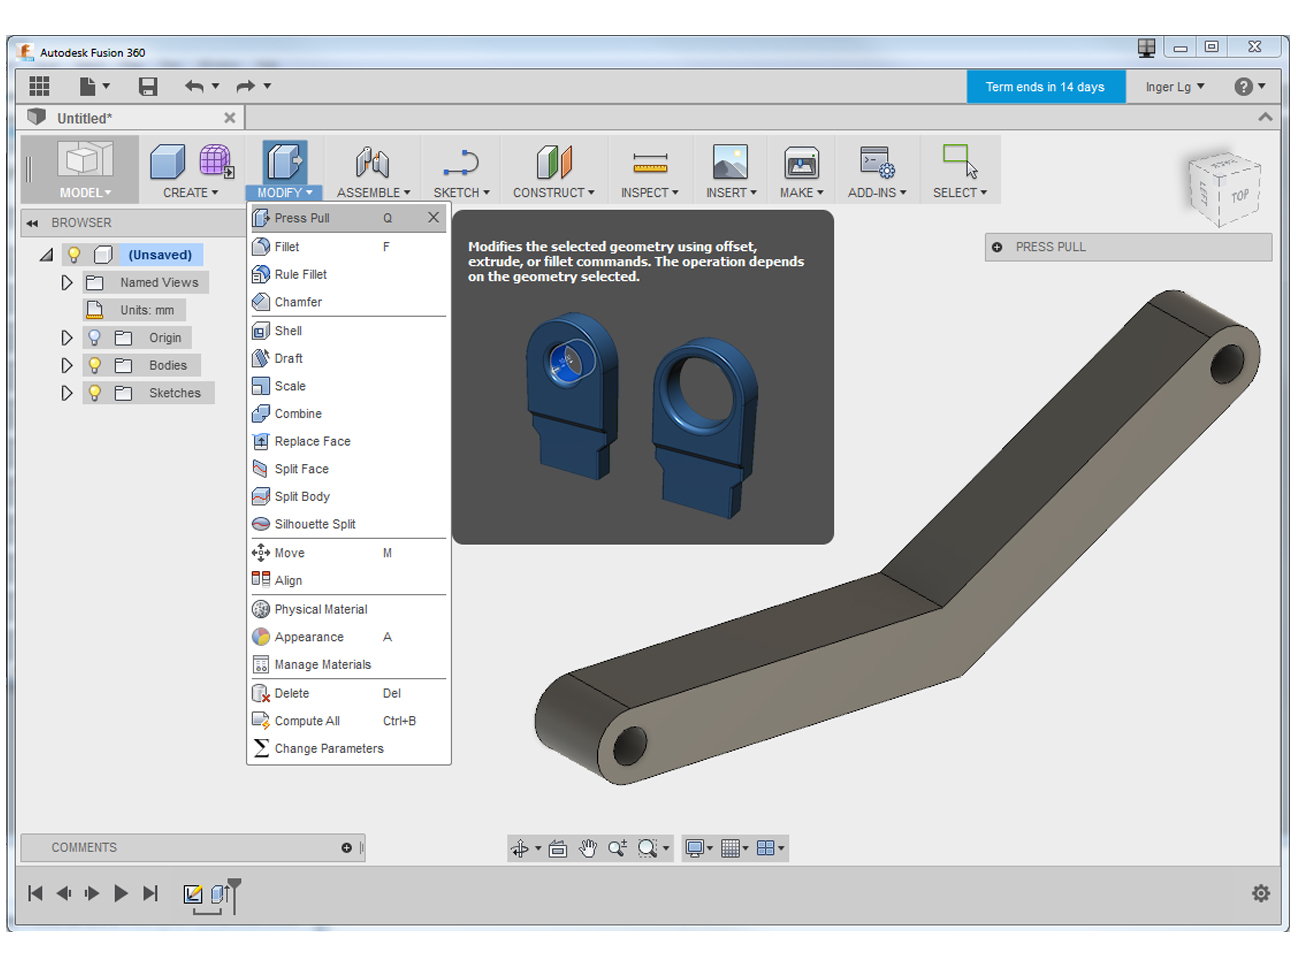Image resolution: width=1296 pixels, height=968 pixels.
Task: Click the extrude feature in timeline
Action: click(x=220, y=894)
